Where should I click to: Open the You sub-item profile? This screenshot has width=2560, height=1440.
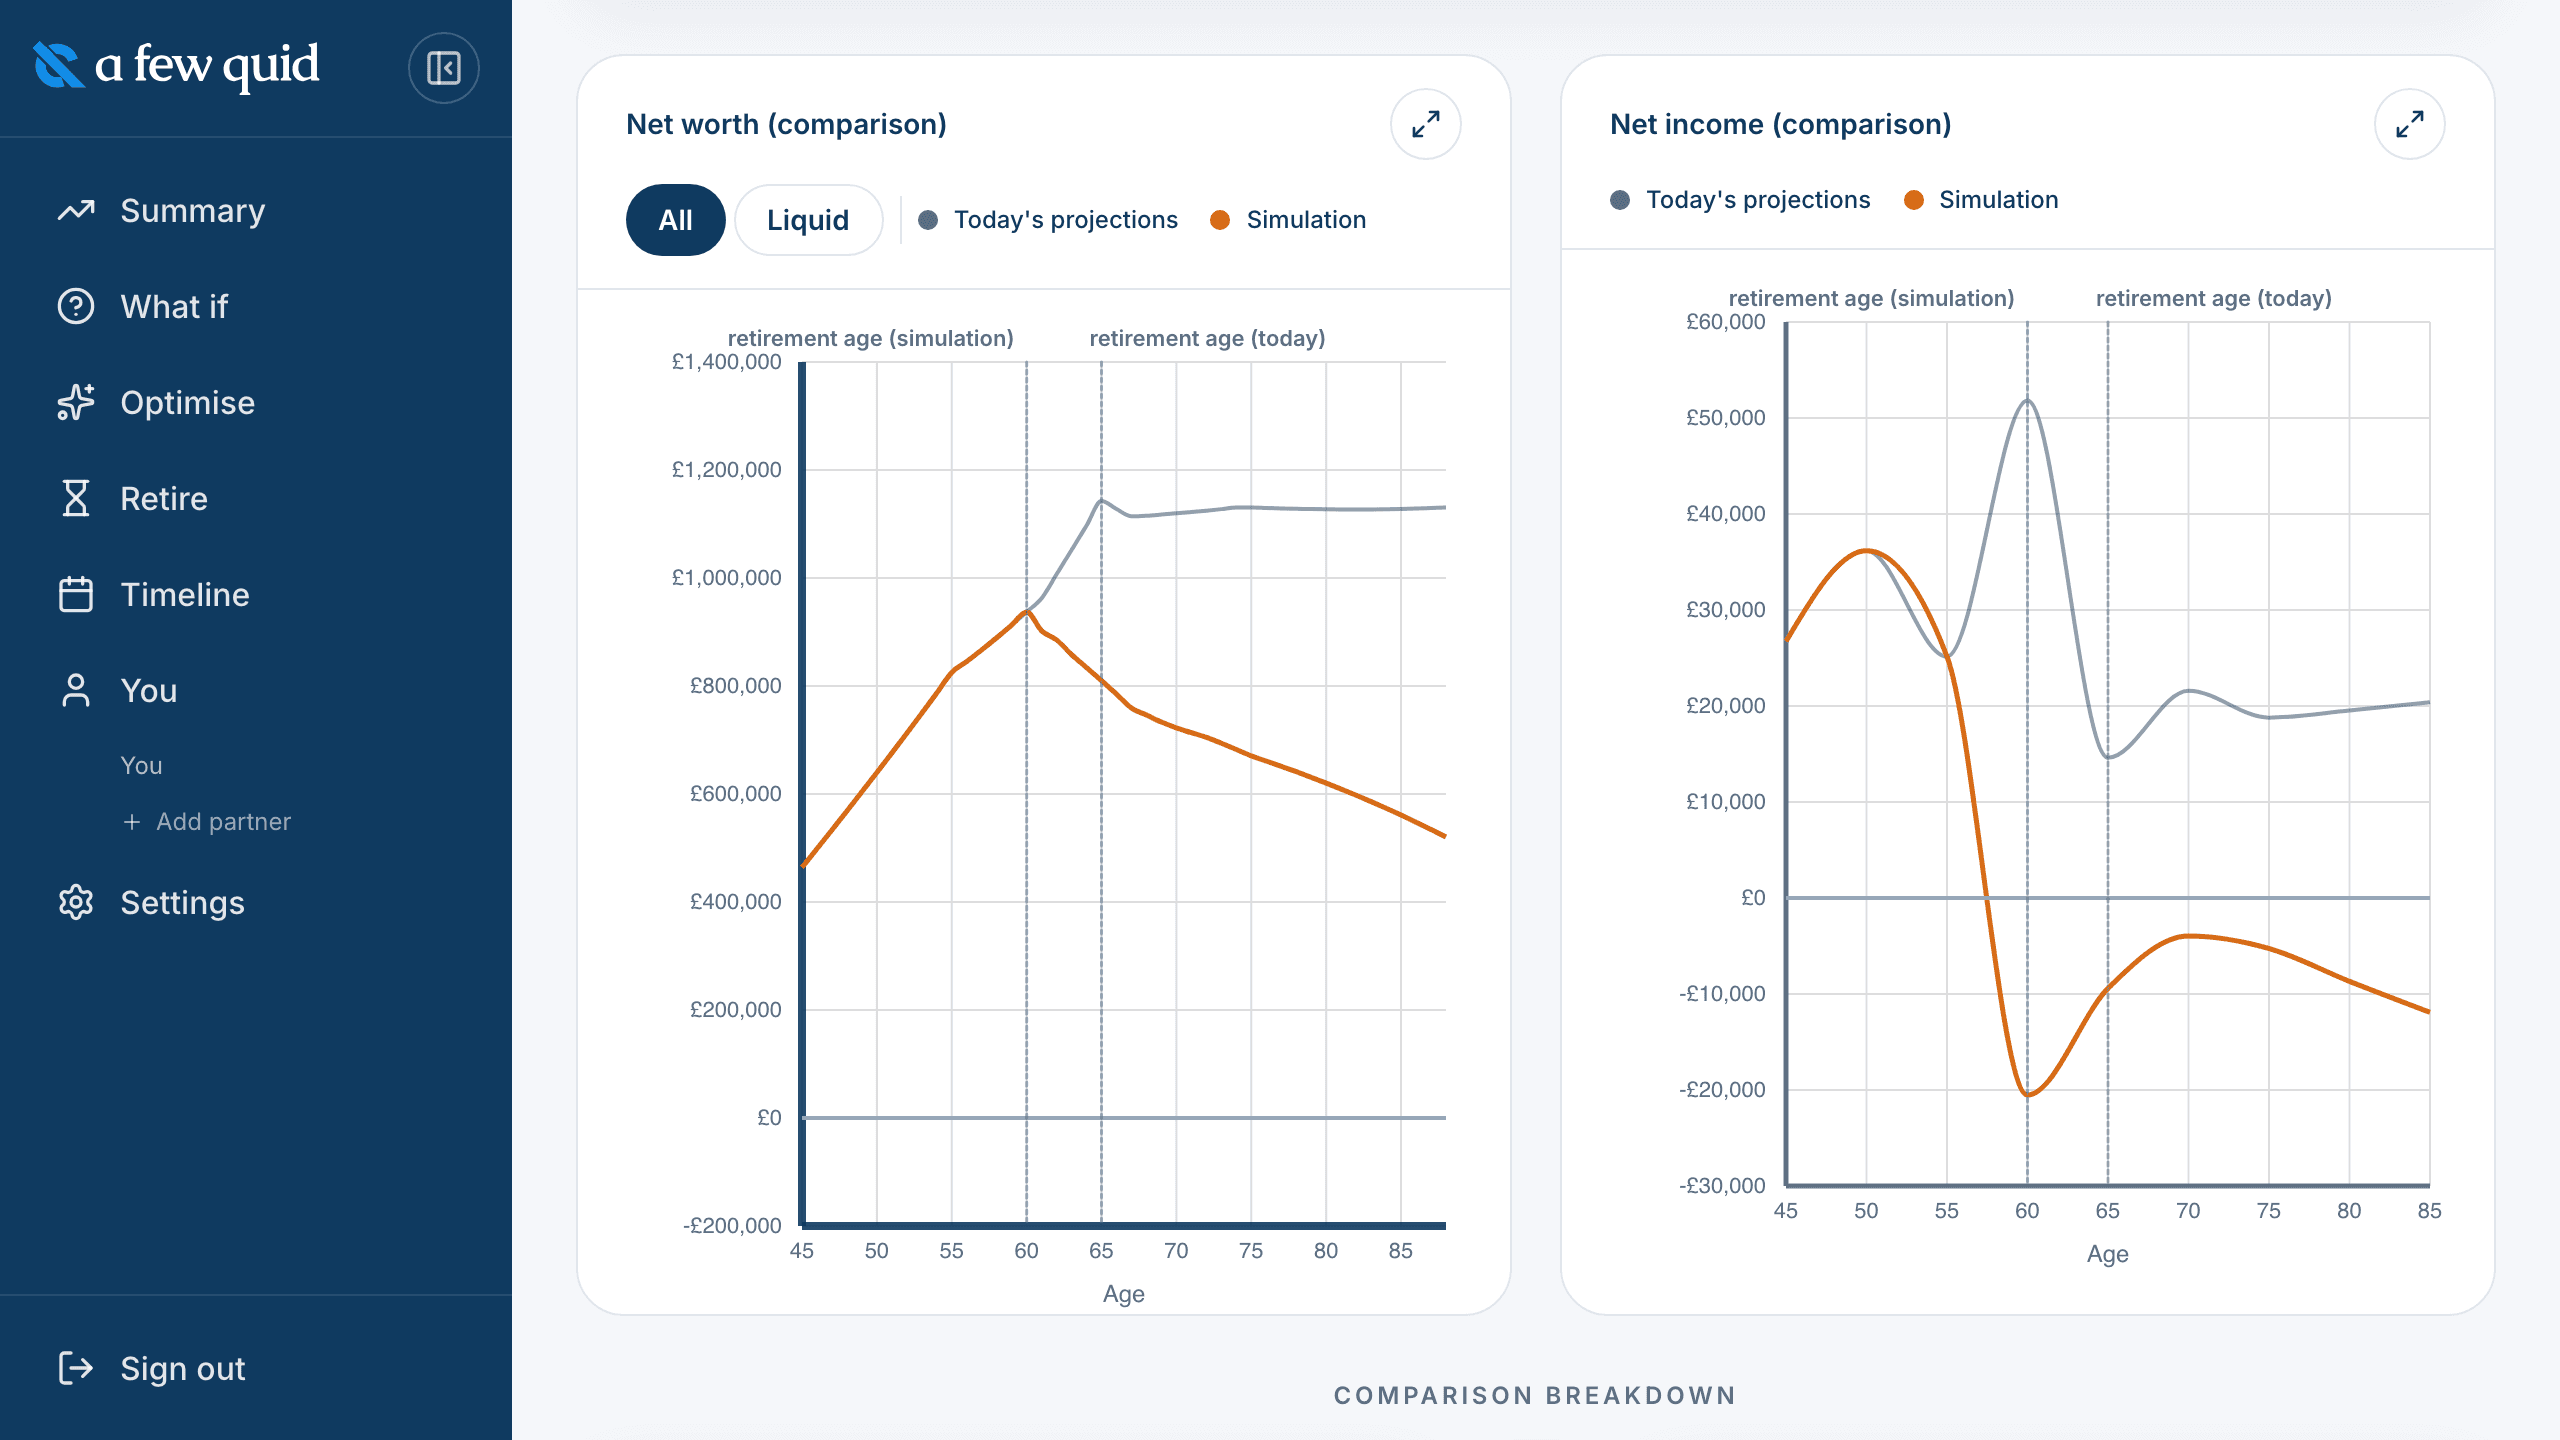coord(141,766)
